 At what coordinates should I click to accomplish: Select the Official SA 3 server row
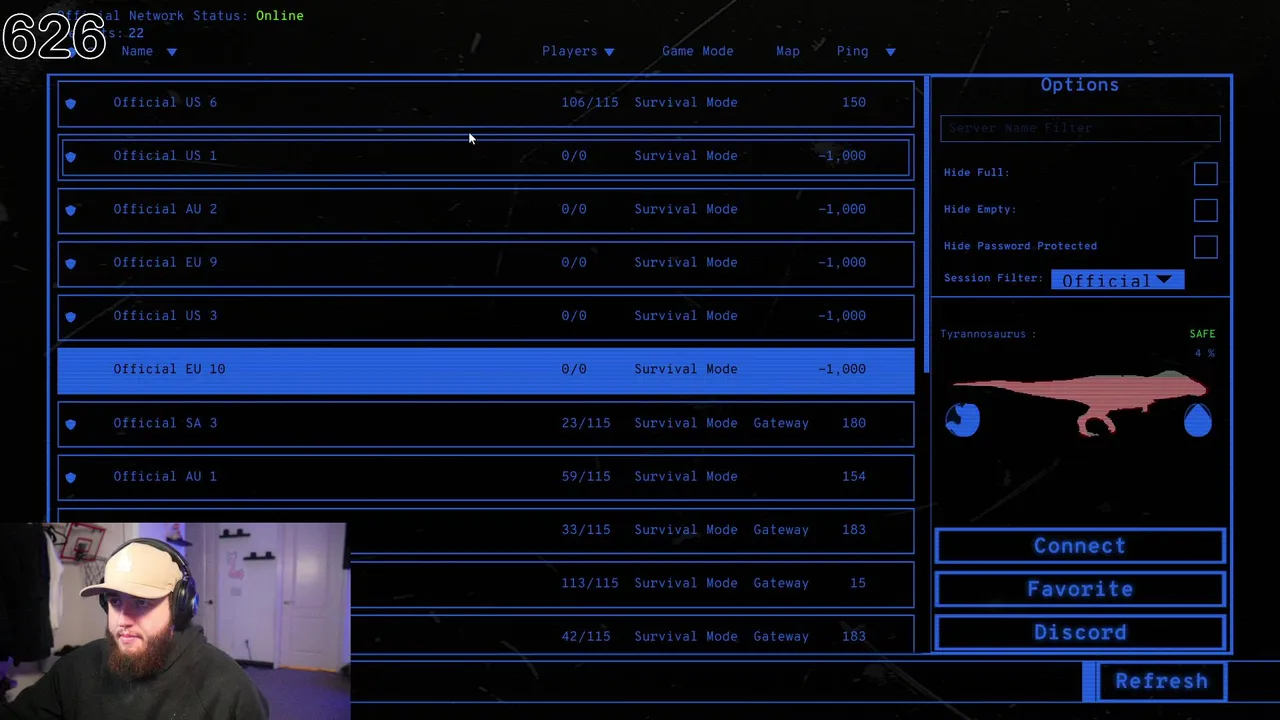[486, 423]
